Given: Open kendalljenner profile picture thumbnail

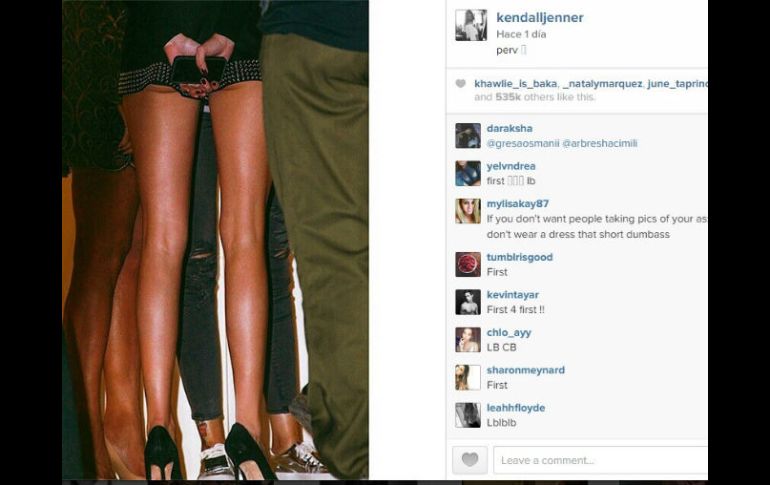Looking at the screenshot, I should point(471,25).
